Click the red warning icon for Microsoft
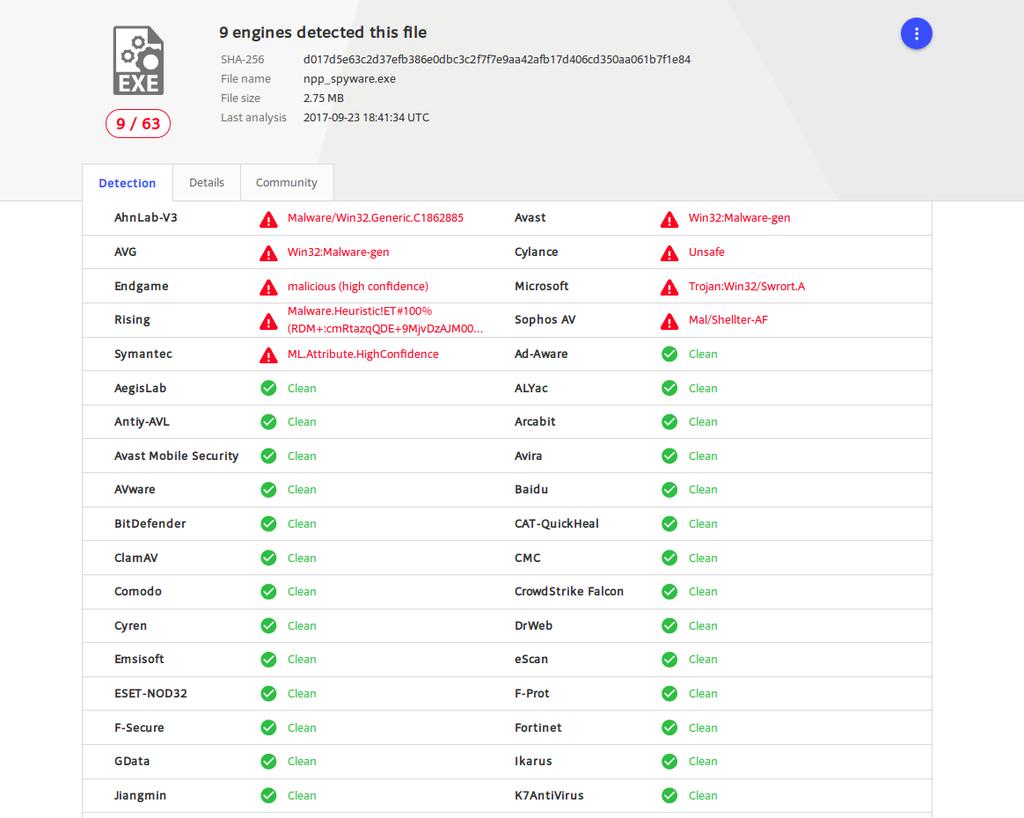Screen dimensions: 1024x818 (x=669, y=287)
